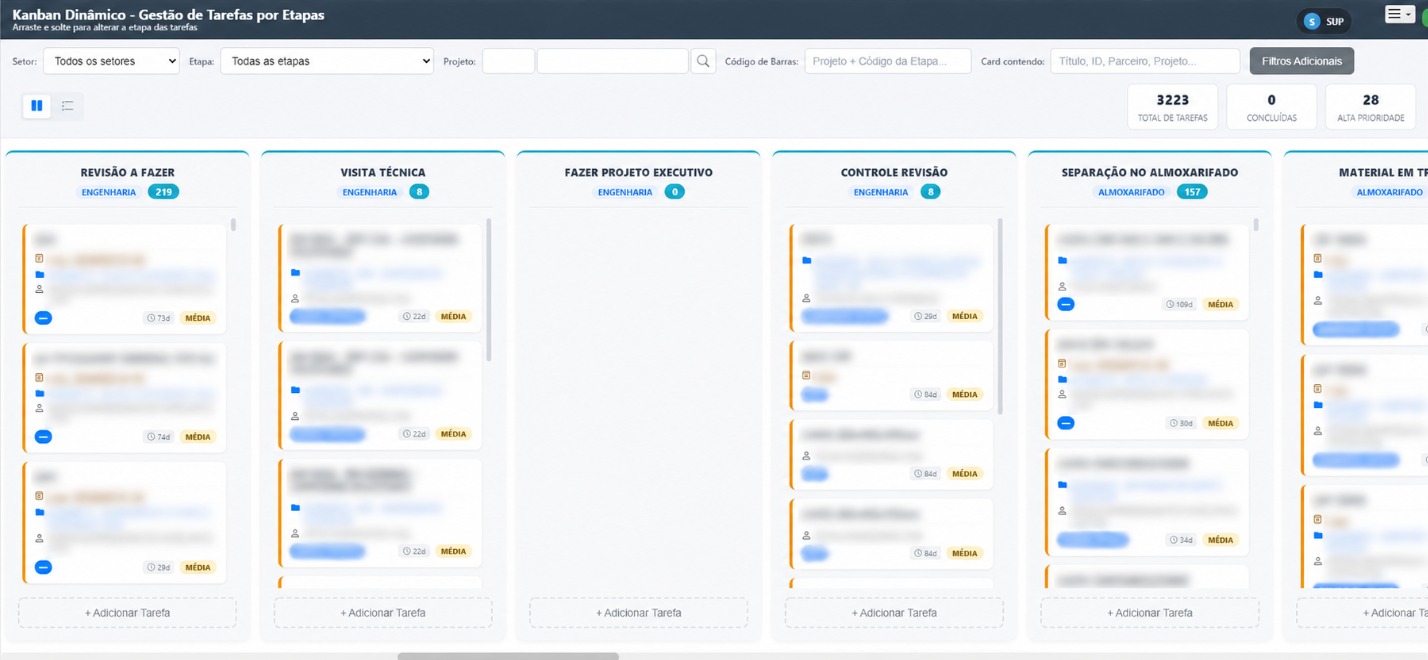The width and height of the screenshot is (1428, 660).
Task: Click minus circle on the 73d card
Action: 43,318
